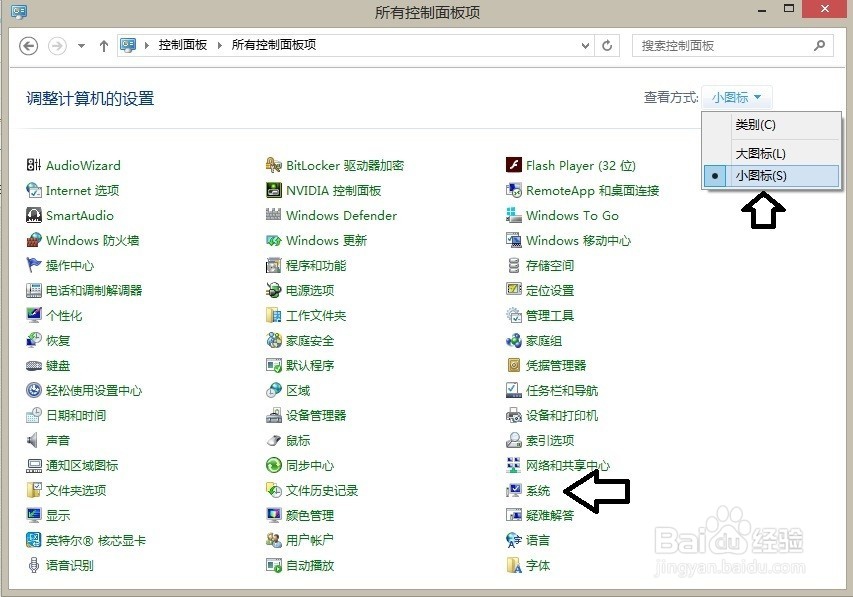Click the 存储空间 drives icon
This screenshot has width=853, height=597.
pyautogui.click(x=514, y=265)
